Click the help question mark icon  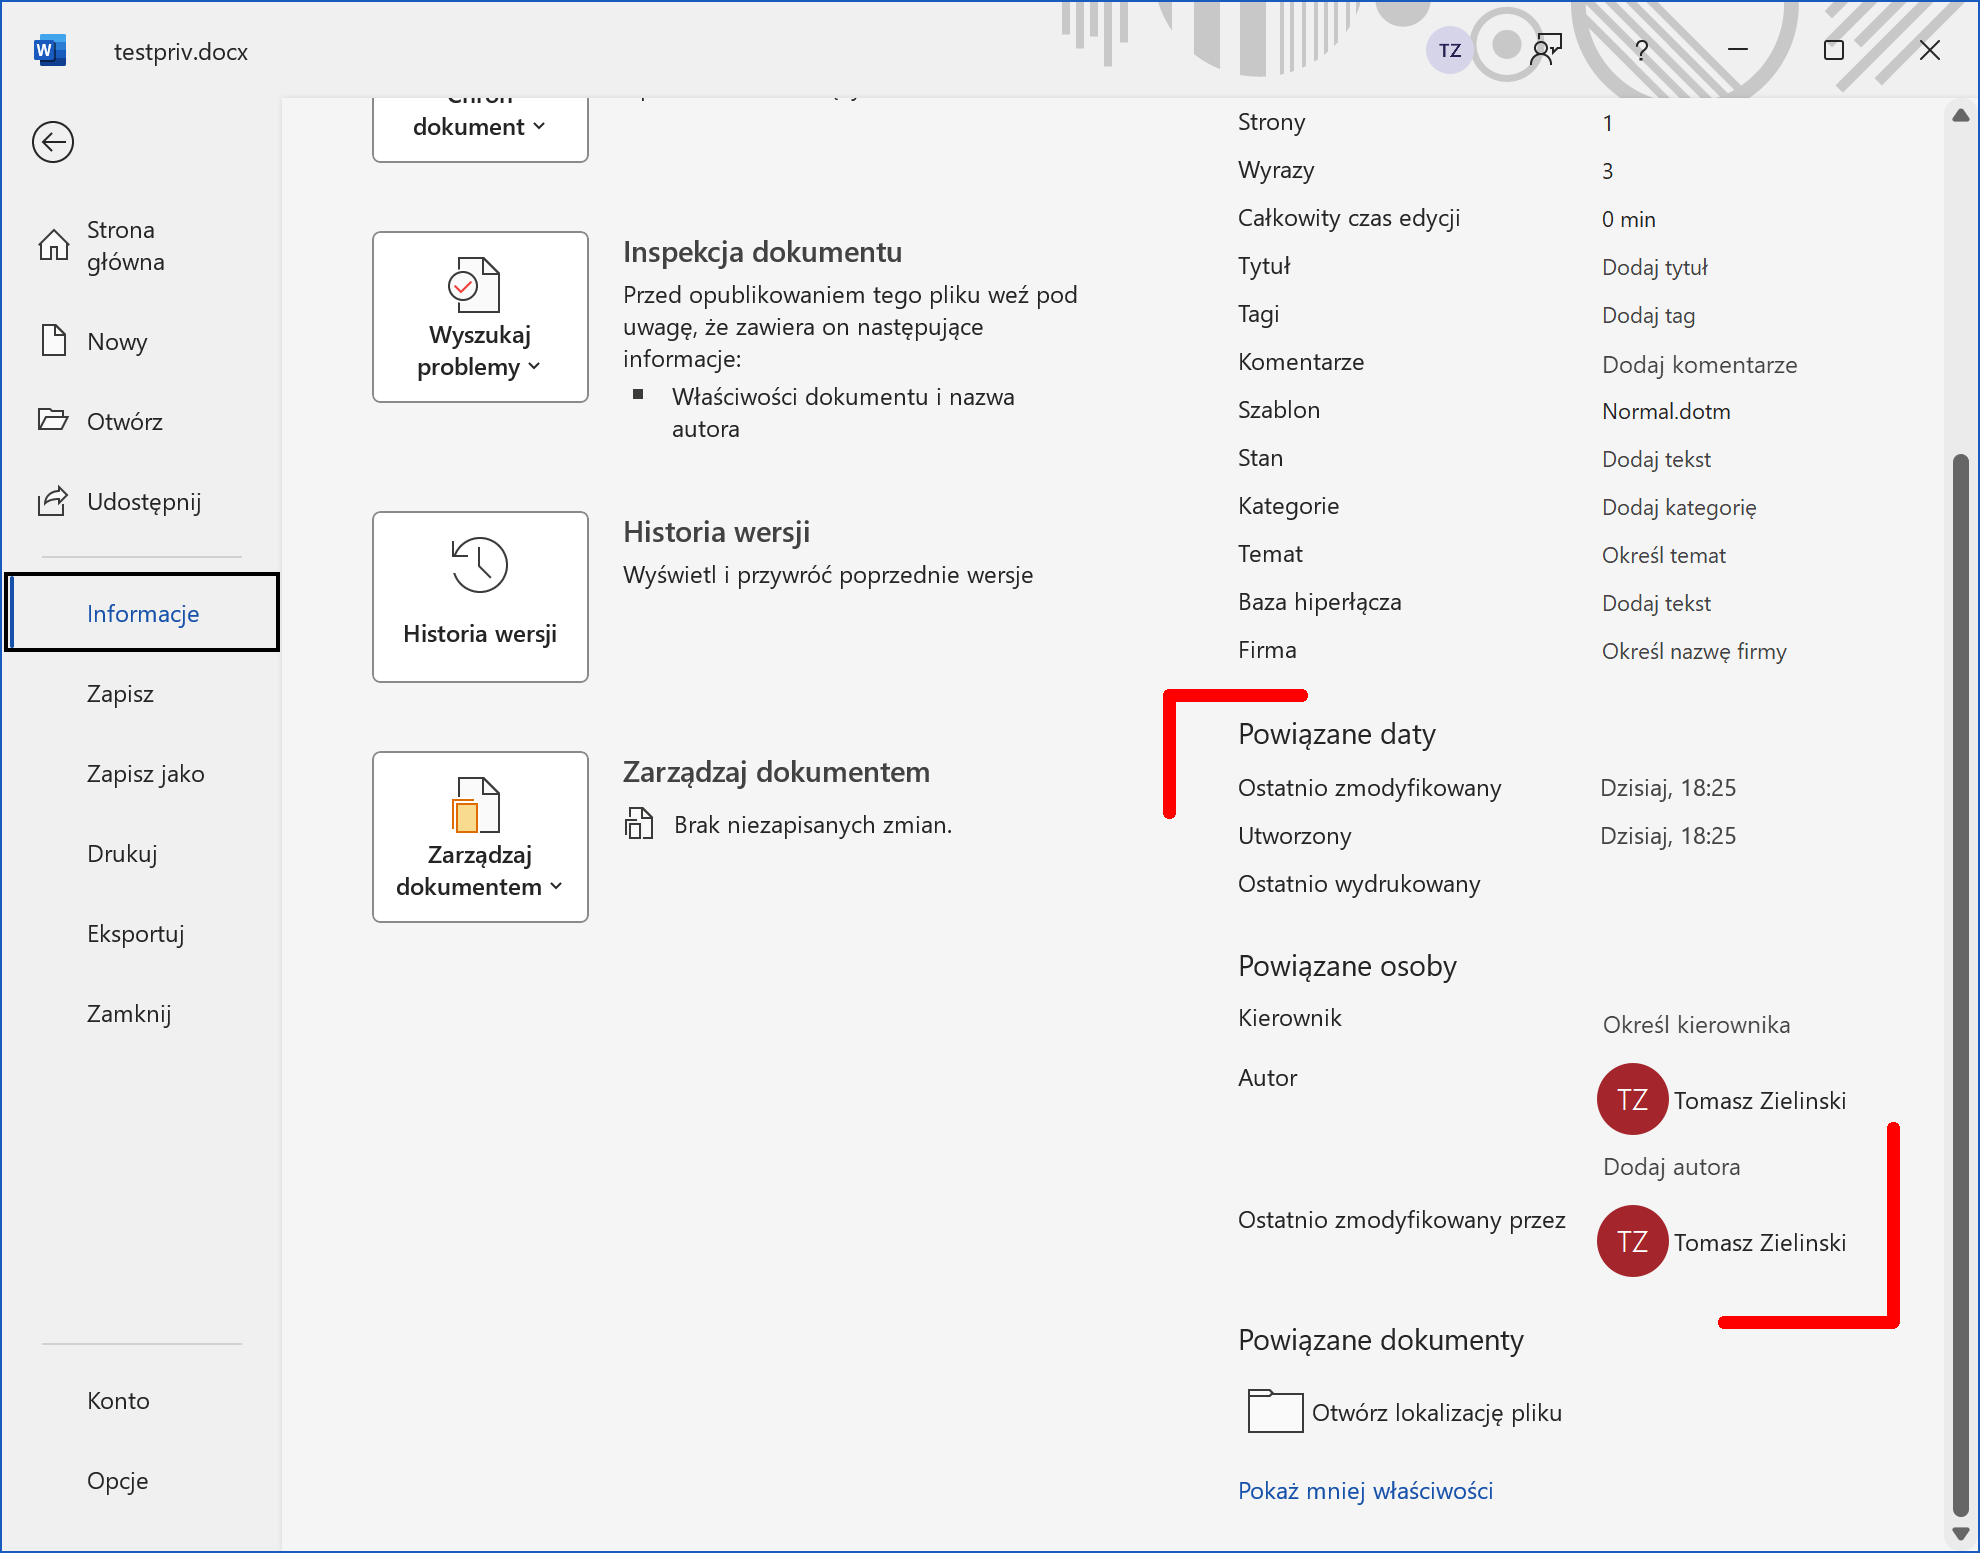pos(1641,50)
